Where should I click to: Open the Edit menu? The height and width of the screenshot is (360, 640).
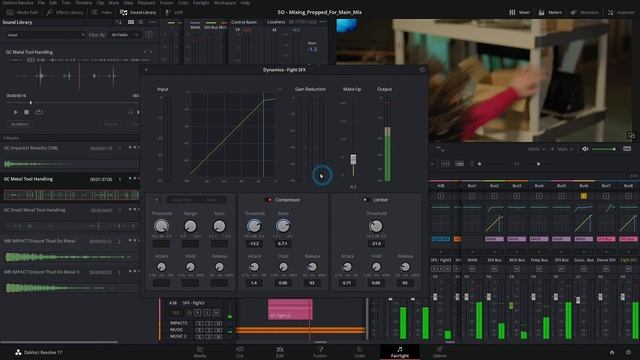point(53,2)
